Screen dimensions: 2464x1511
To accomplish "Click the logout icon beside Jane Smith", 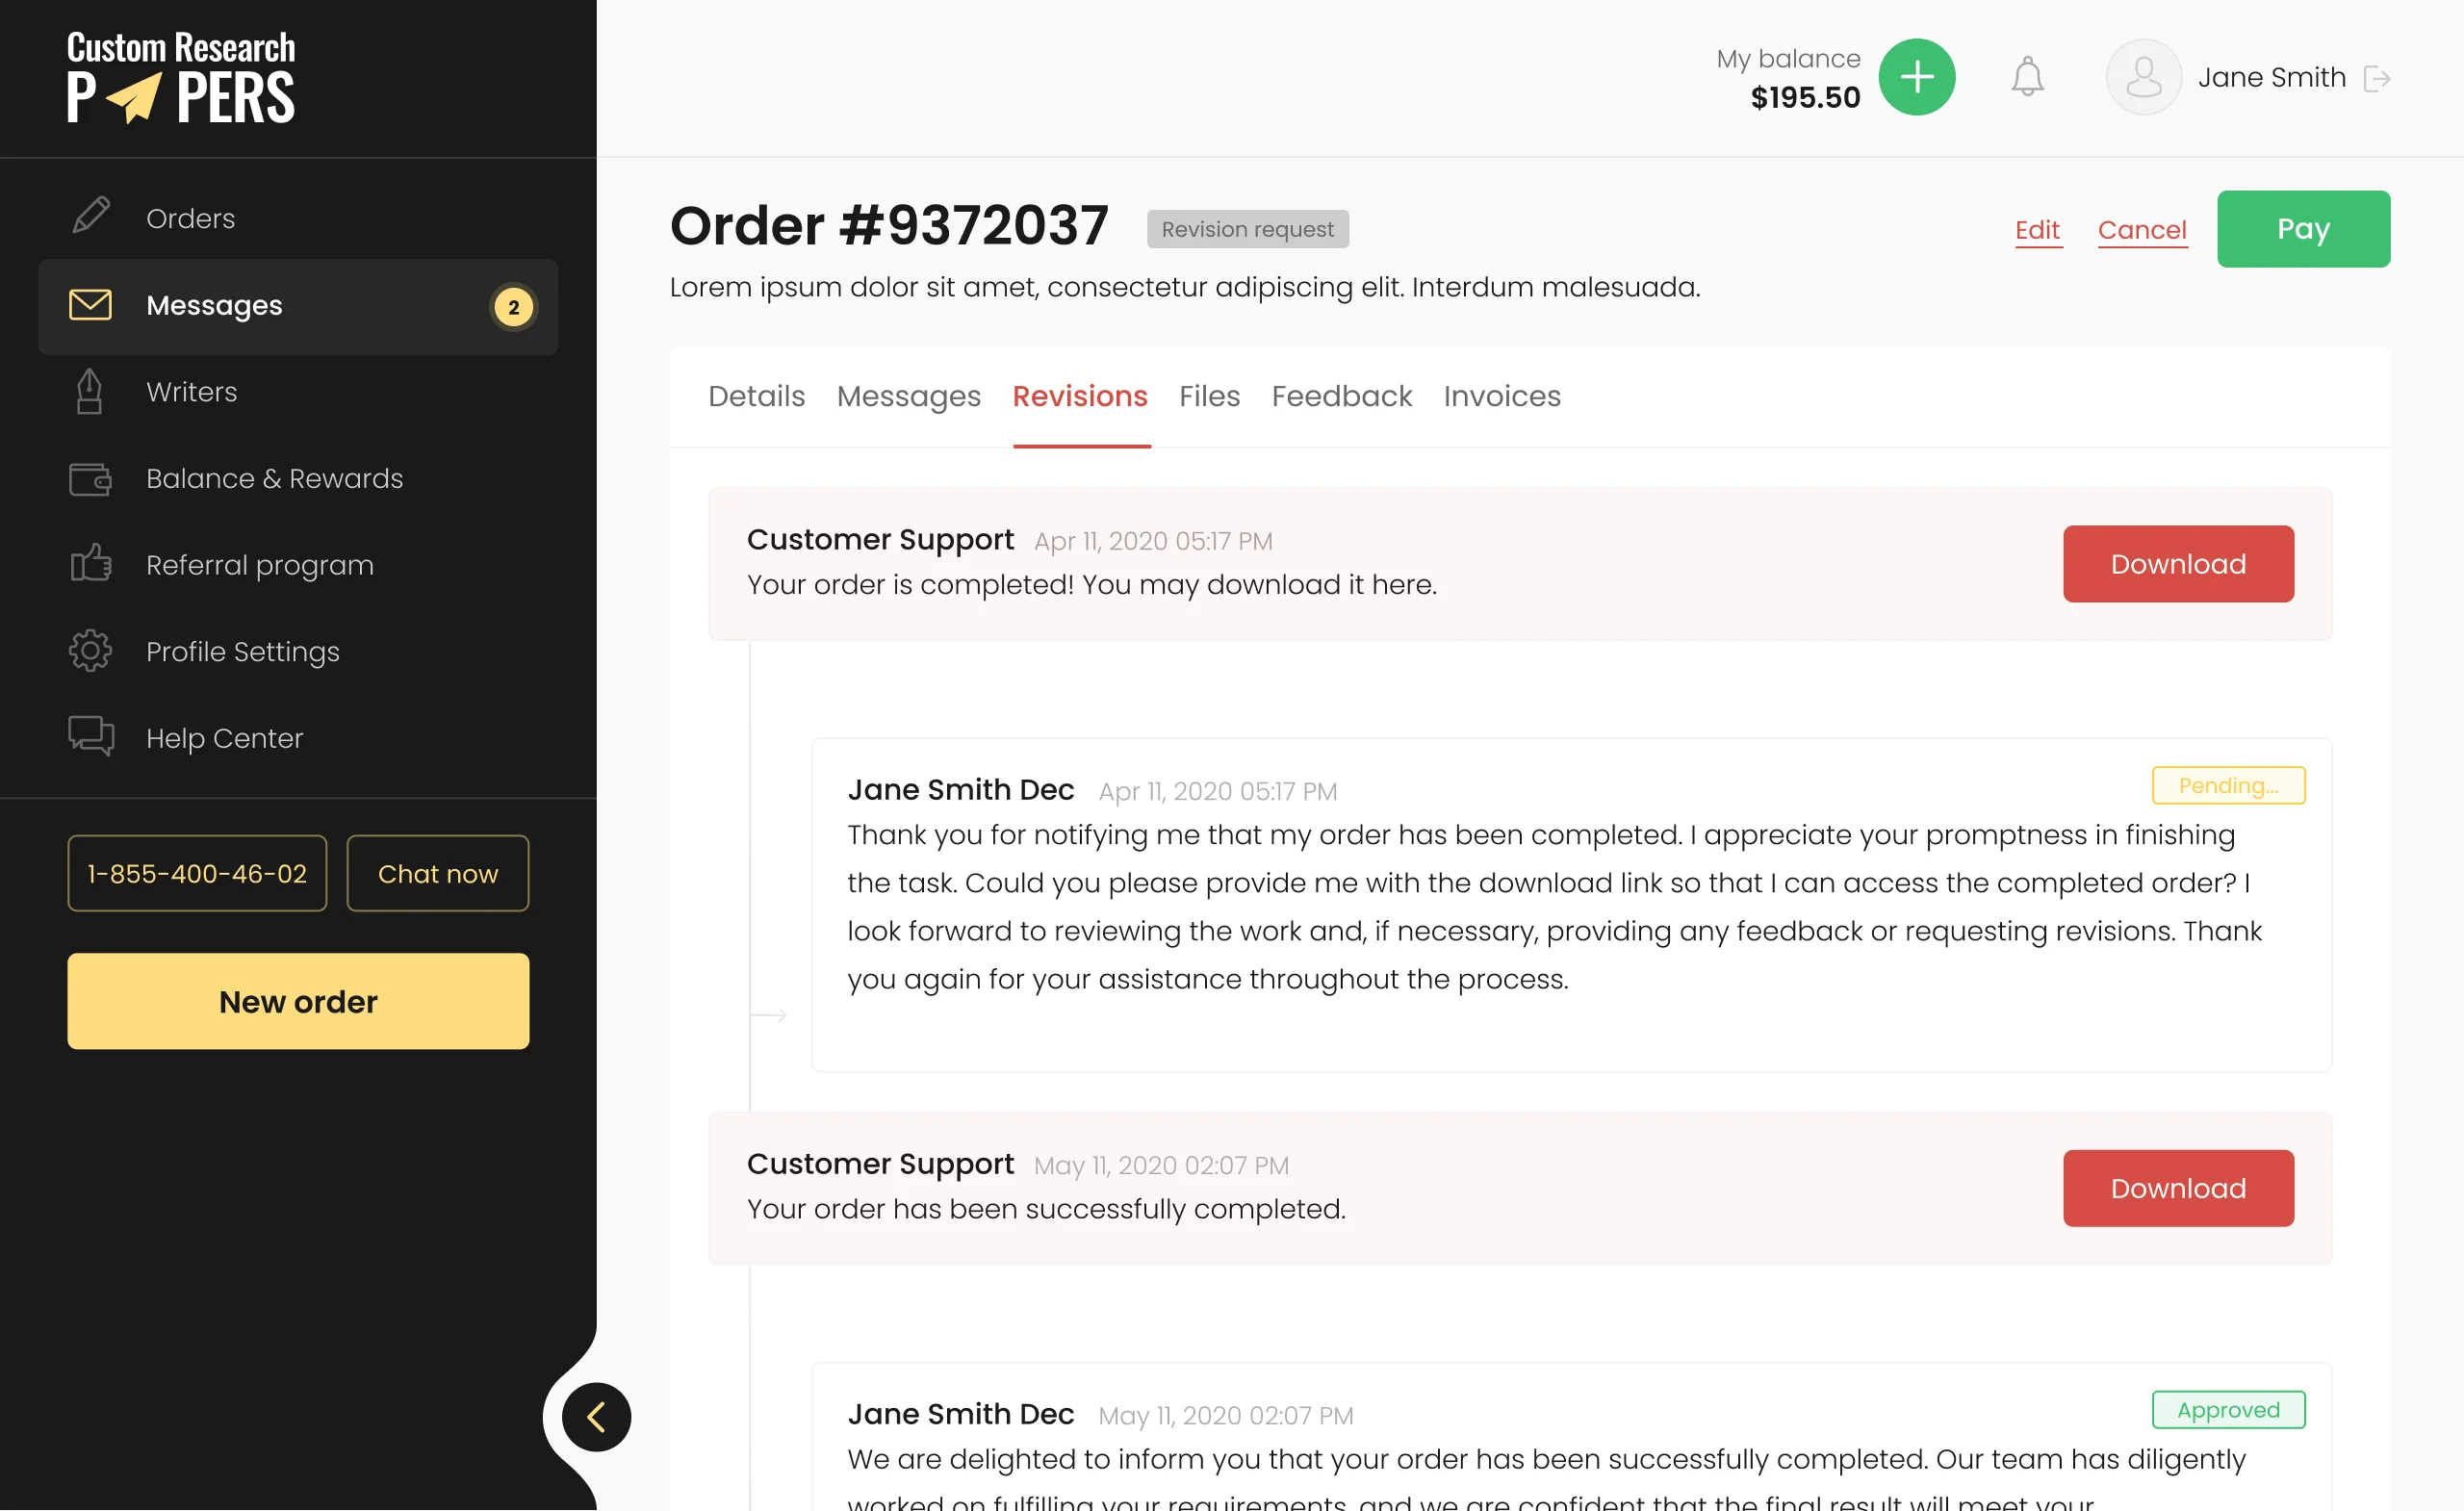I will pyautogui.click(x=2376, y=78).
